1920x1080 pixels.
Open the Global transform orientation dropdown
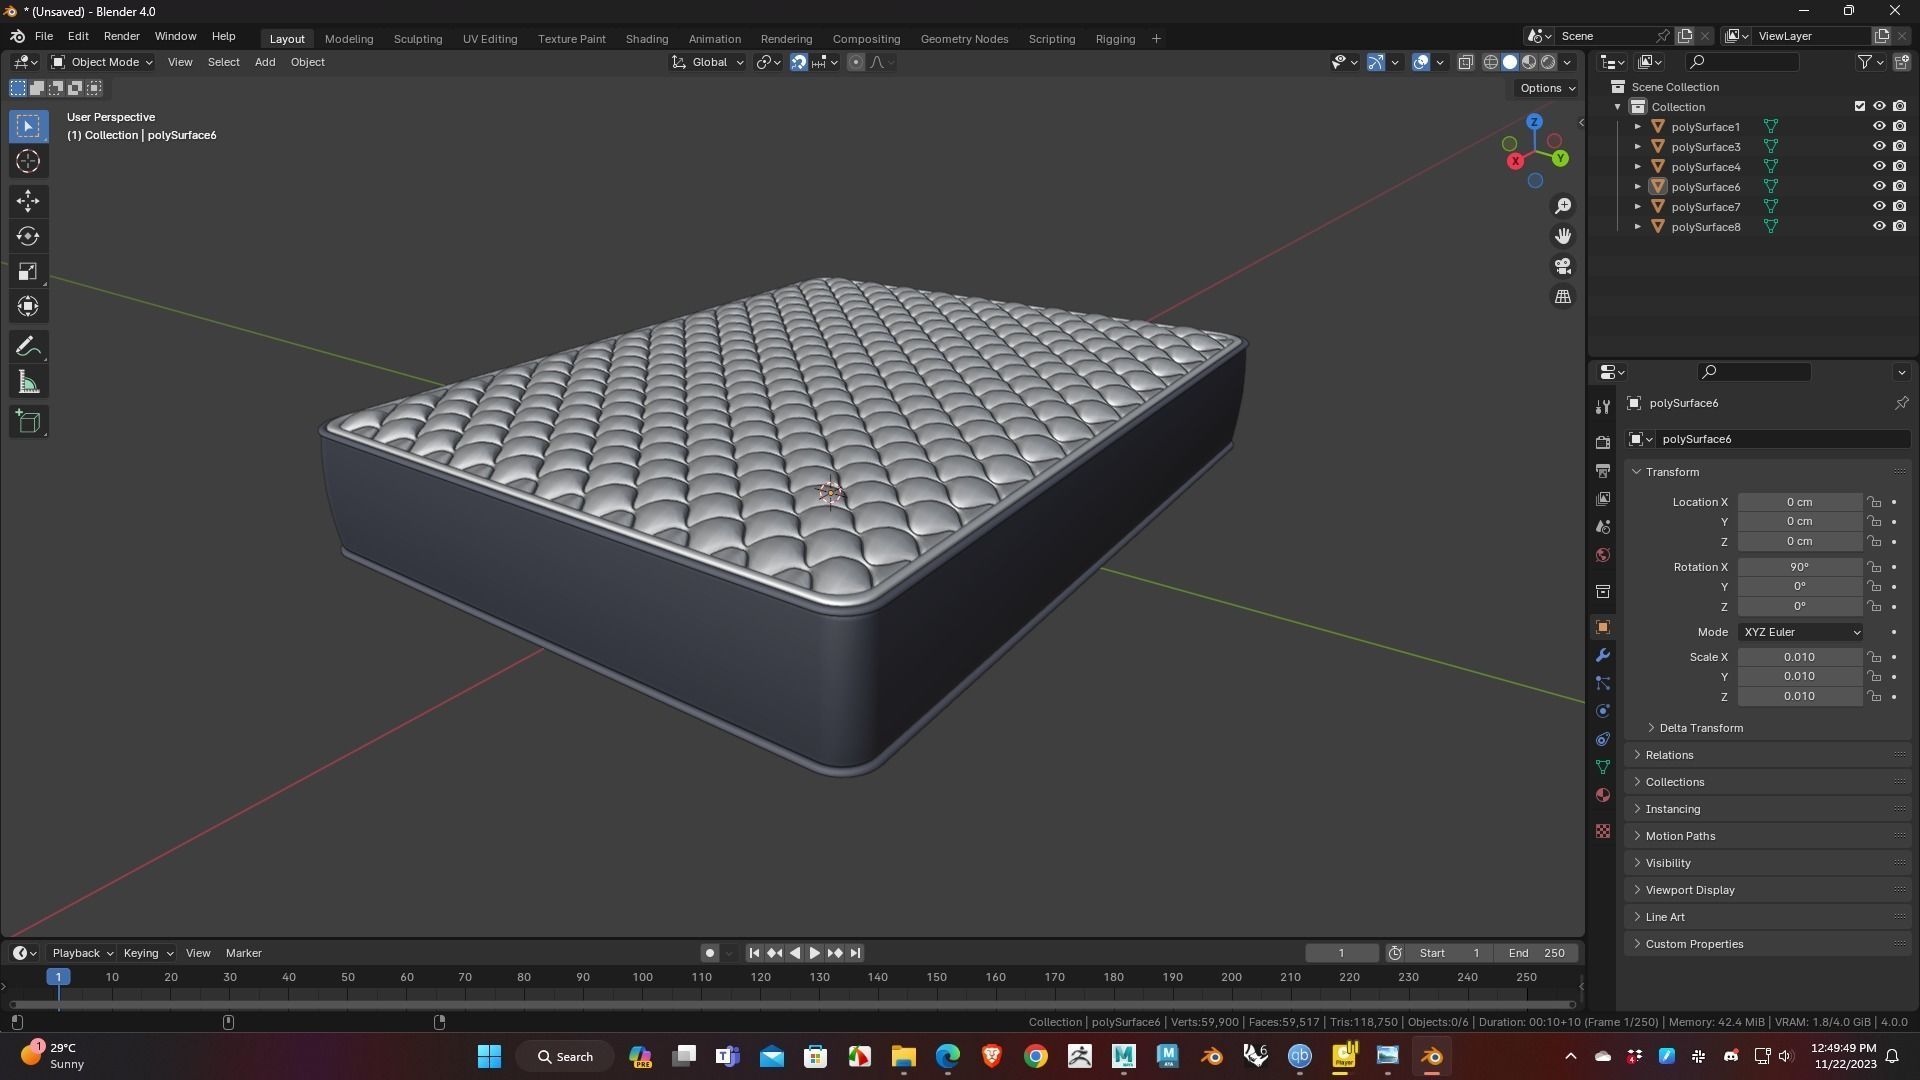[x=708, y=62]
